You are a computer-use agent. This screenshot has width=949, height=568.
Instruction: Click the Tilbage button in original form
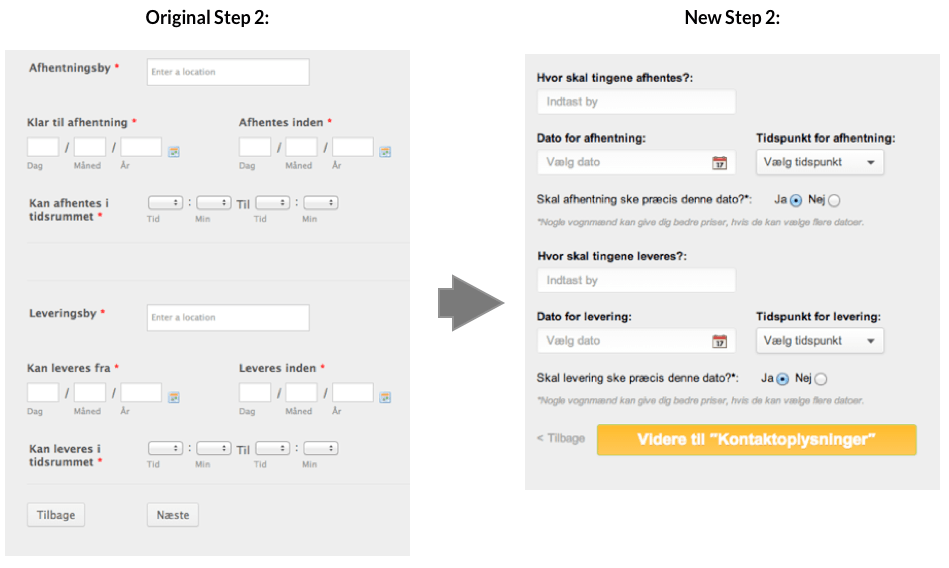[x=56, y=515]
